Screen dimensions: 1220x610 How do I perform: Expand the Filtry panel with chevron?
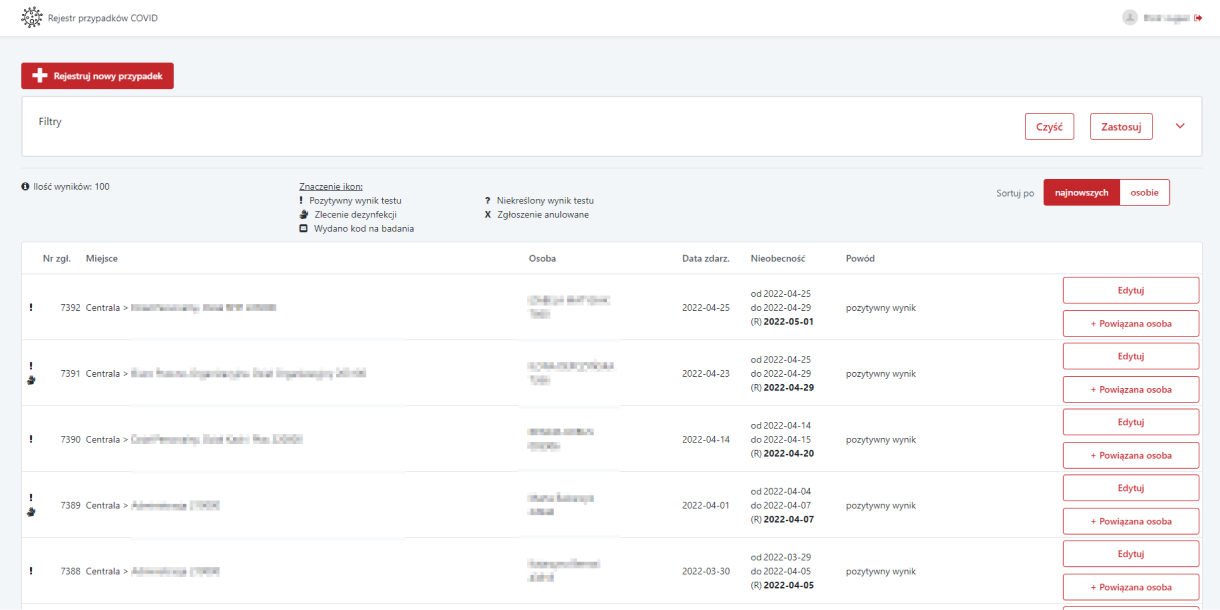pyautogui.click(x=1180, y=126)
